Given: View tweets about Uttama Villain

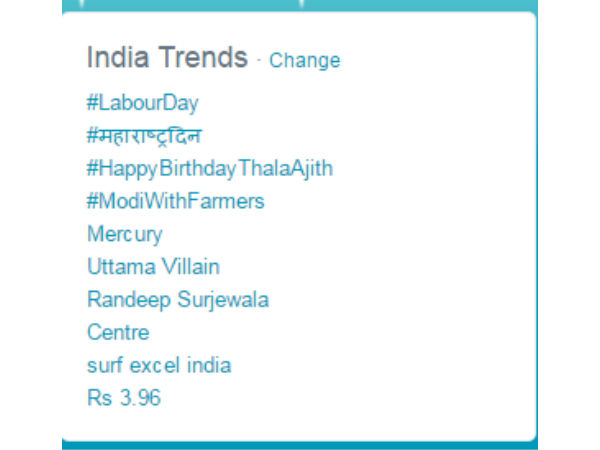Looking at the screenshot, I should [153, 266].
